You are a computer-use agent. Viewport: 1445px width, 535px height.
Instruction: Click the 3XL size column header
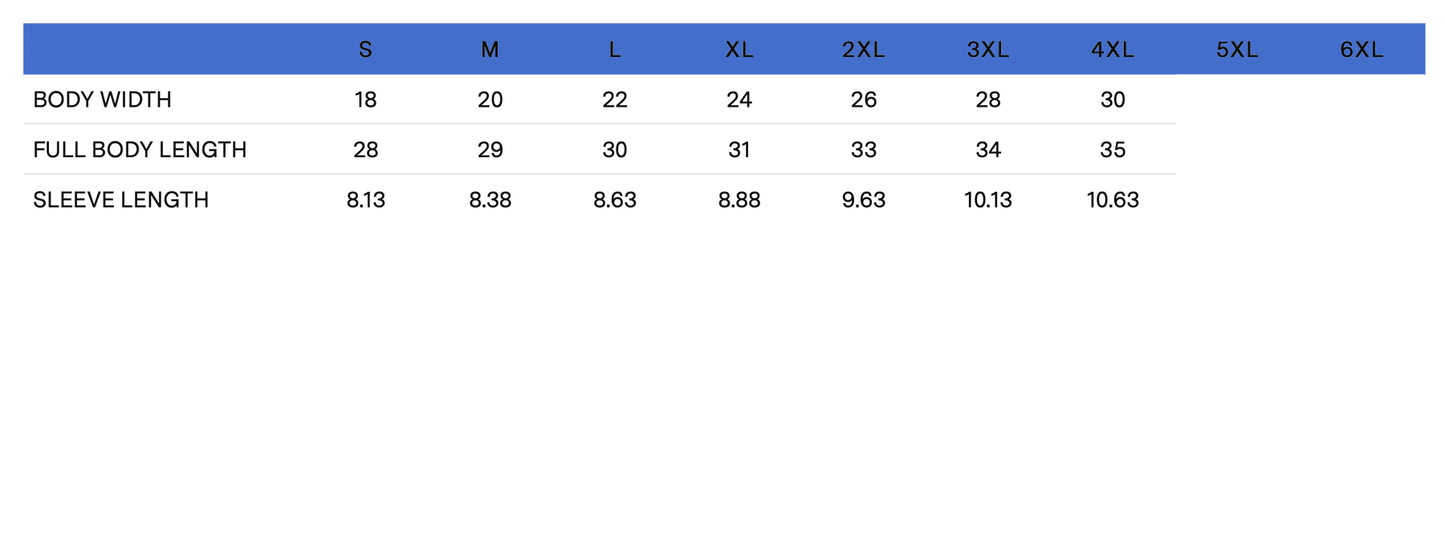(x=988, y=50)
